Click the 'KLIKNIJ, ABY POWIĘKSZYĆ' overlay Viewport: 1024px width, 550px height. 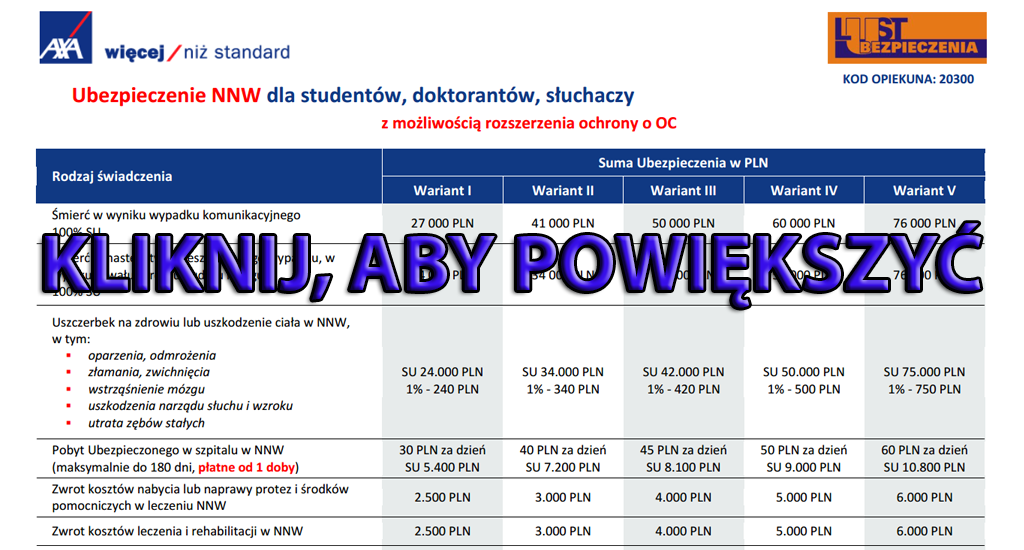[x=512, y=264]
